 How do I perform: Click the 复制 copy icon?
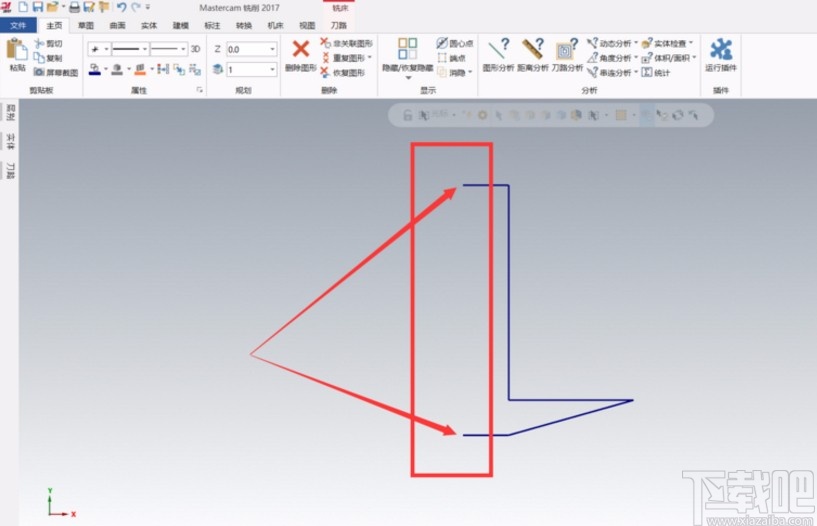(39, 58)
